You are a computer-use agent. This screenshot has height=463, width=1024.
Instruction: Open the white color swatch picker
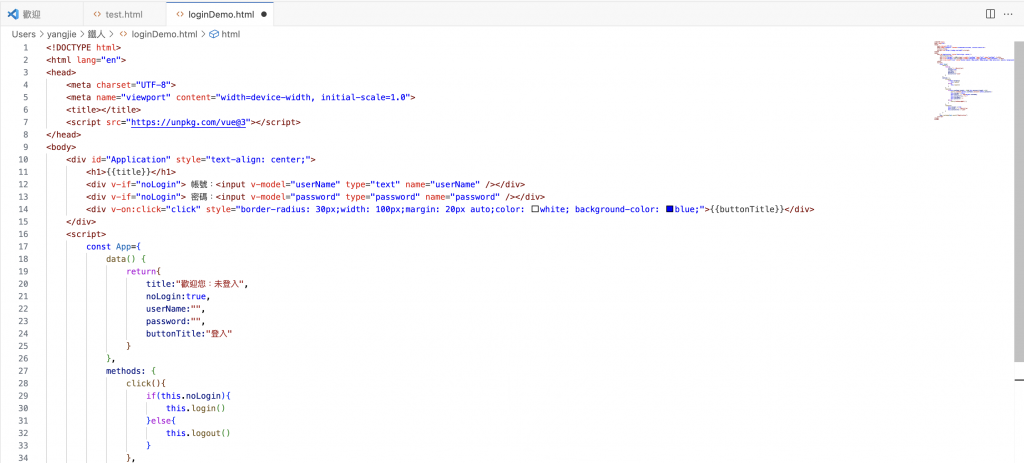point(536,210)
